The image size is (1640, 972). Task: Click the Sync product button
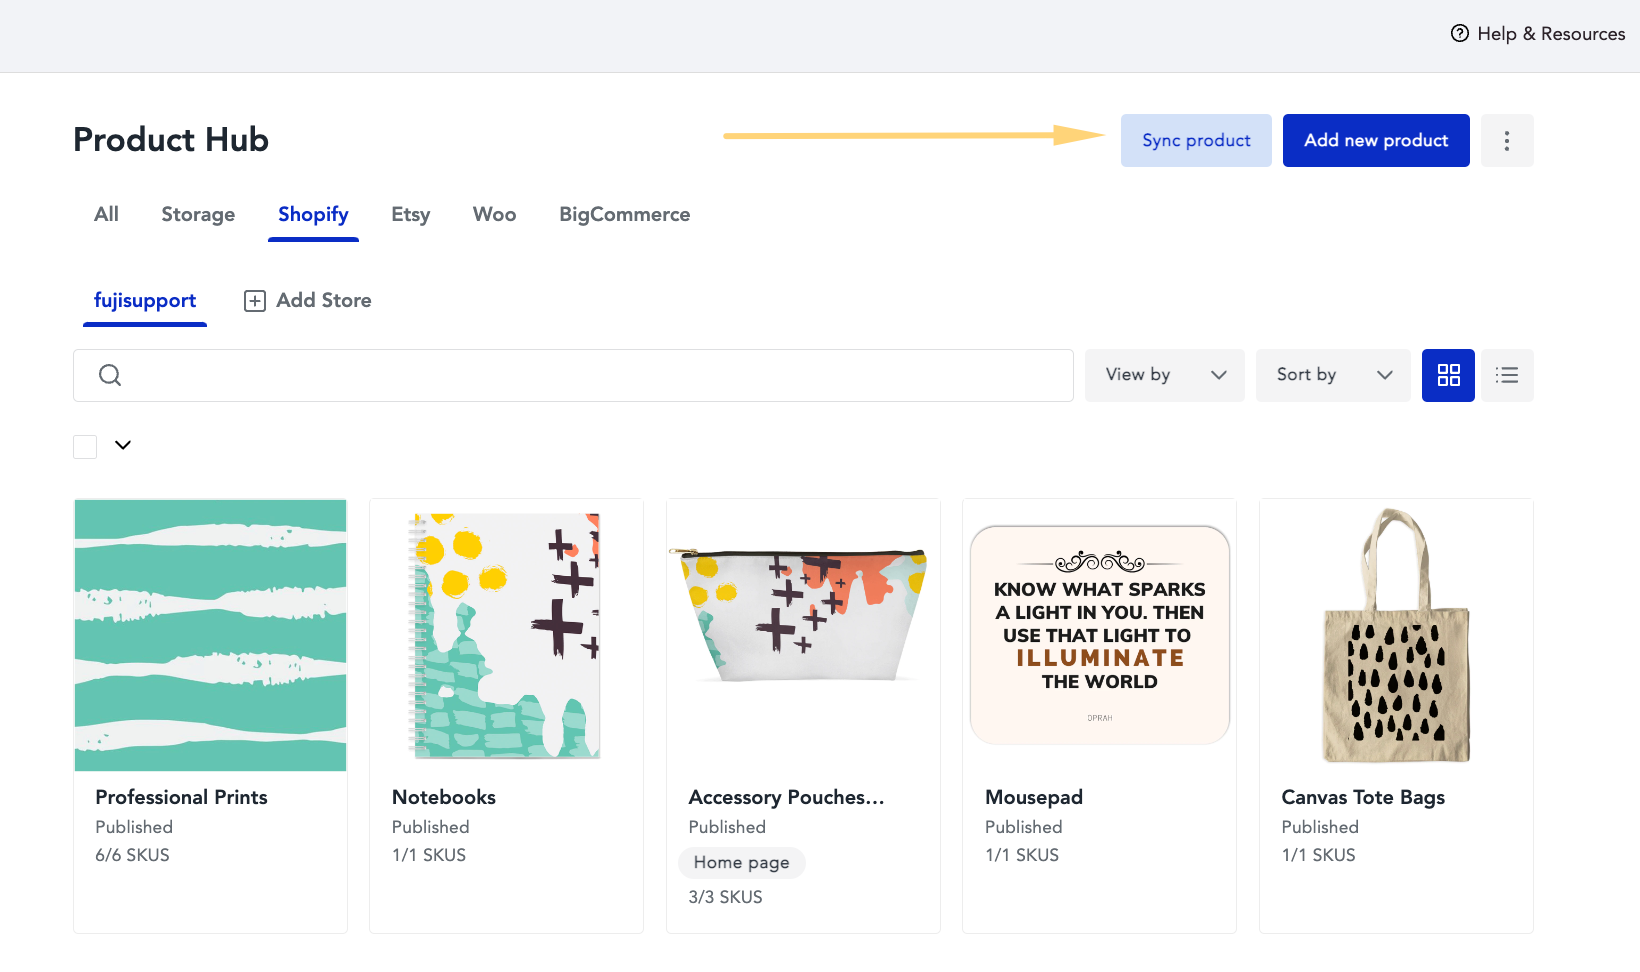tap(1196, 140)
